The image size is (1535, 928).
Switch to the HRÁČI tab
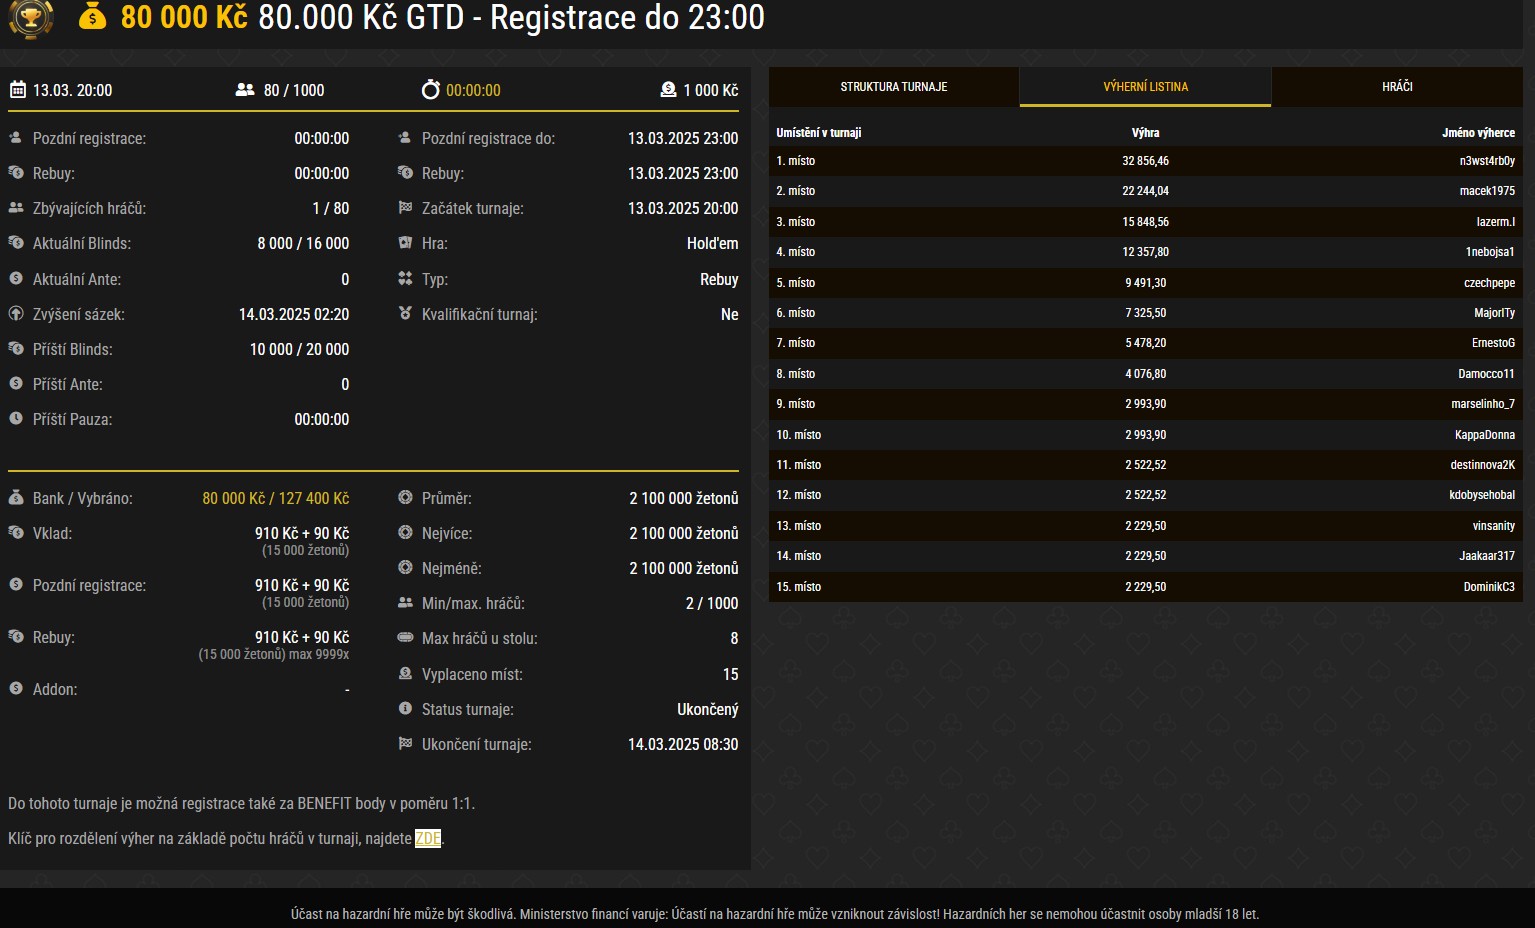point(1397,87)
